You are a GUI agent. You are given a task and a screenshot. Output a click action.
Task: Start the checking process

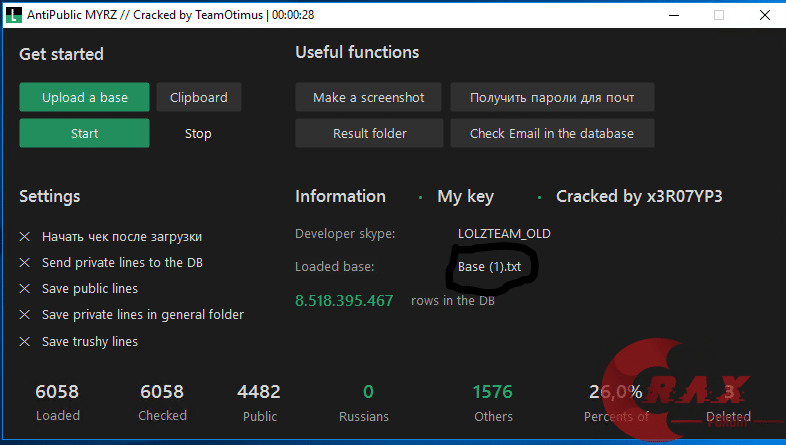[84, 133]
